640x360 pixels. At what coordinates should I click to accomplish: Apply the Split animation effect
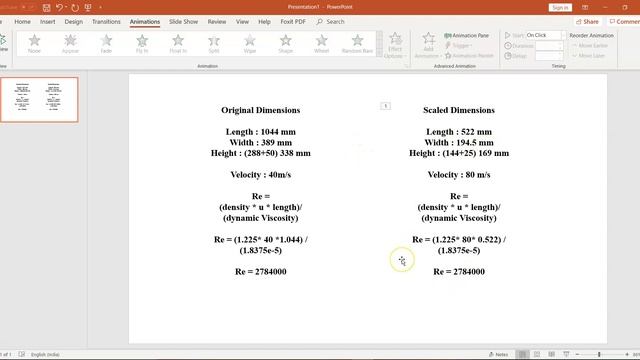(x=214, y=44)
